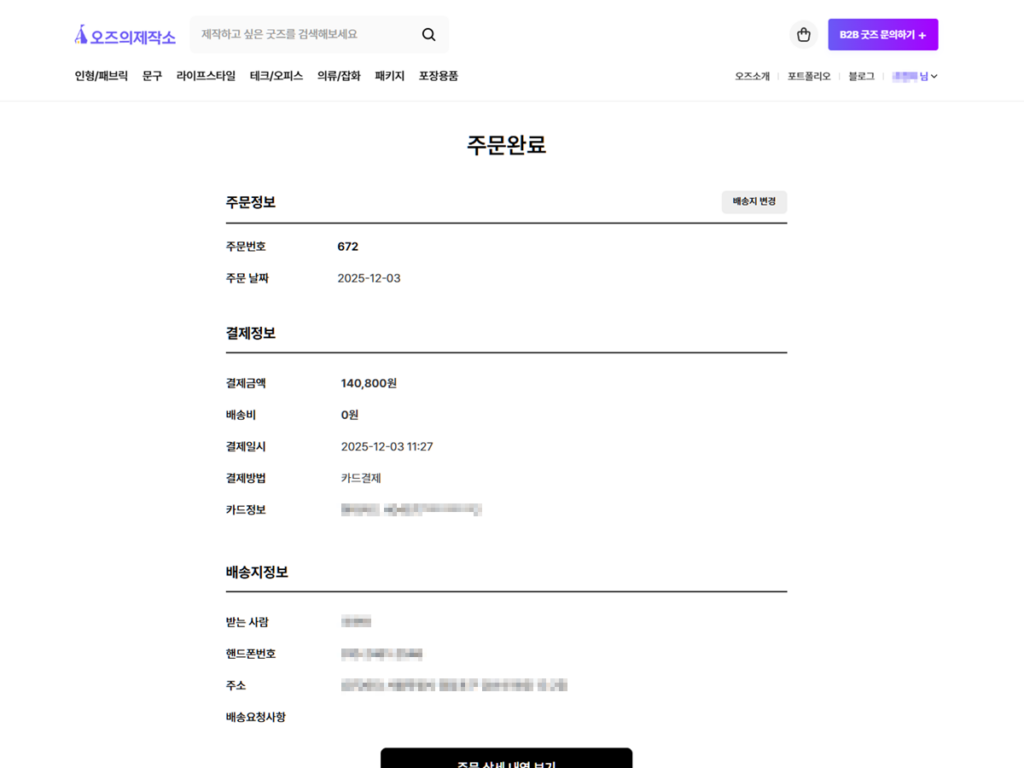Open the 문구 category menu
The width and height of the screenshot is (1024, 768).
(151, 75)
